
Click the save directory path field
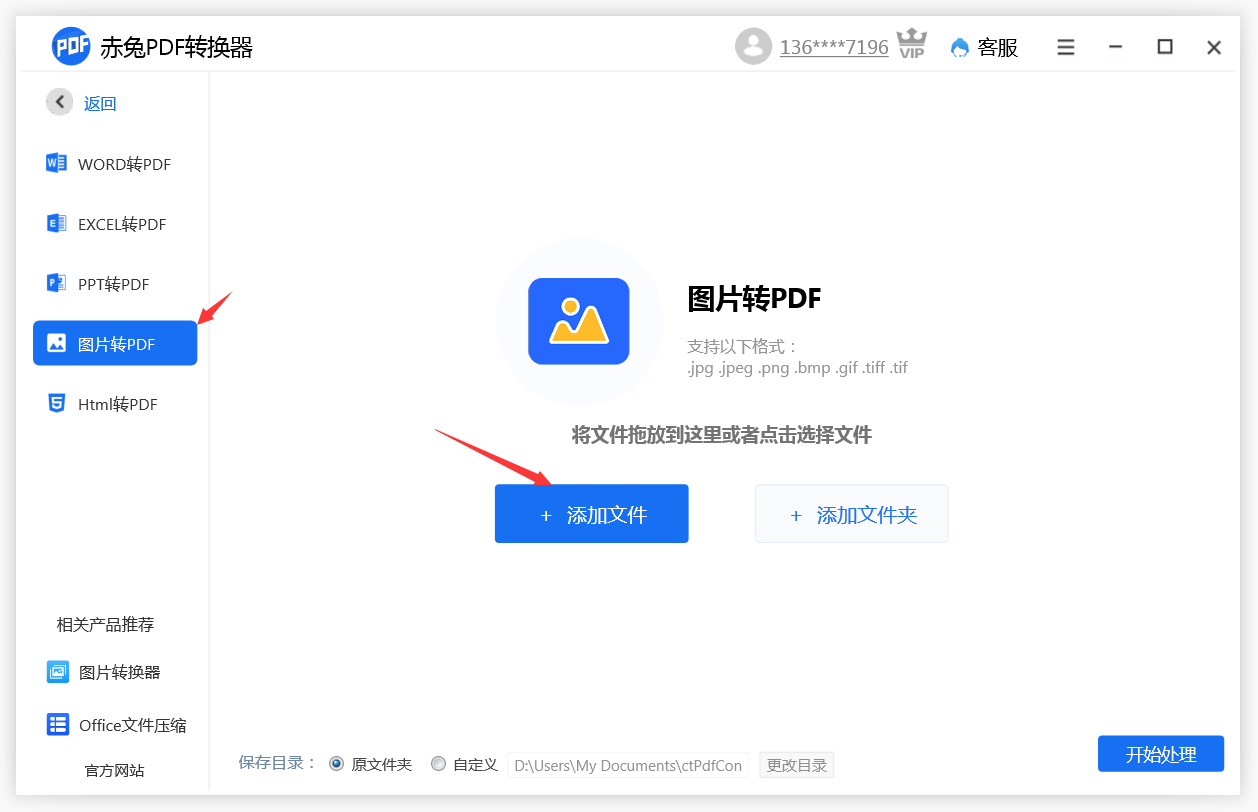pos(628,765)
